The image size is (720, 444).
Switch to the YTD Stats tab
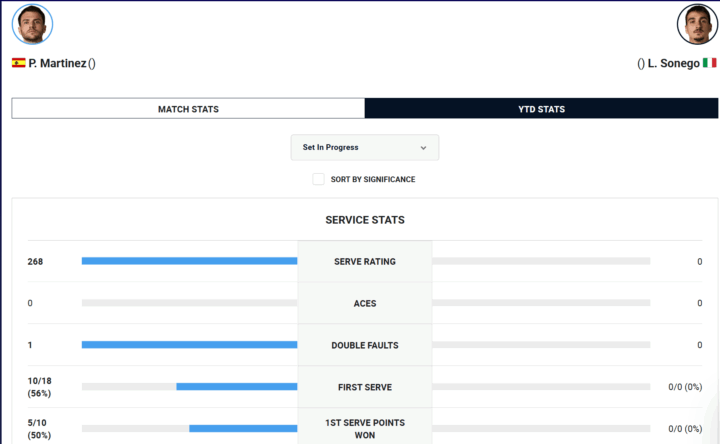click(x=541, y=109)
